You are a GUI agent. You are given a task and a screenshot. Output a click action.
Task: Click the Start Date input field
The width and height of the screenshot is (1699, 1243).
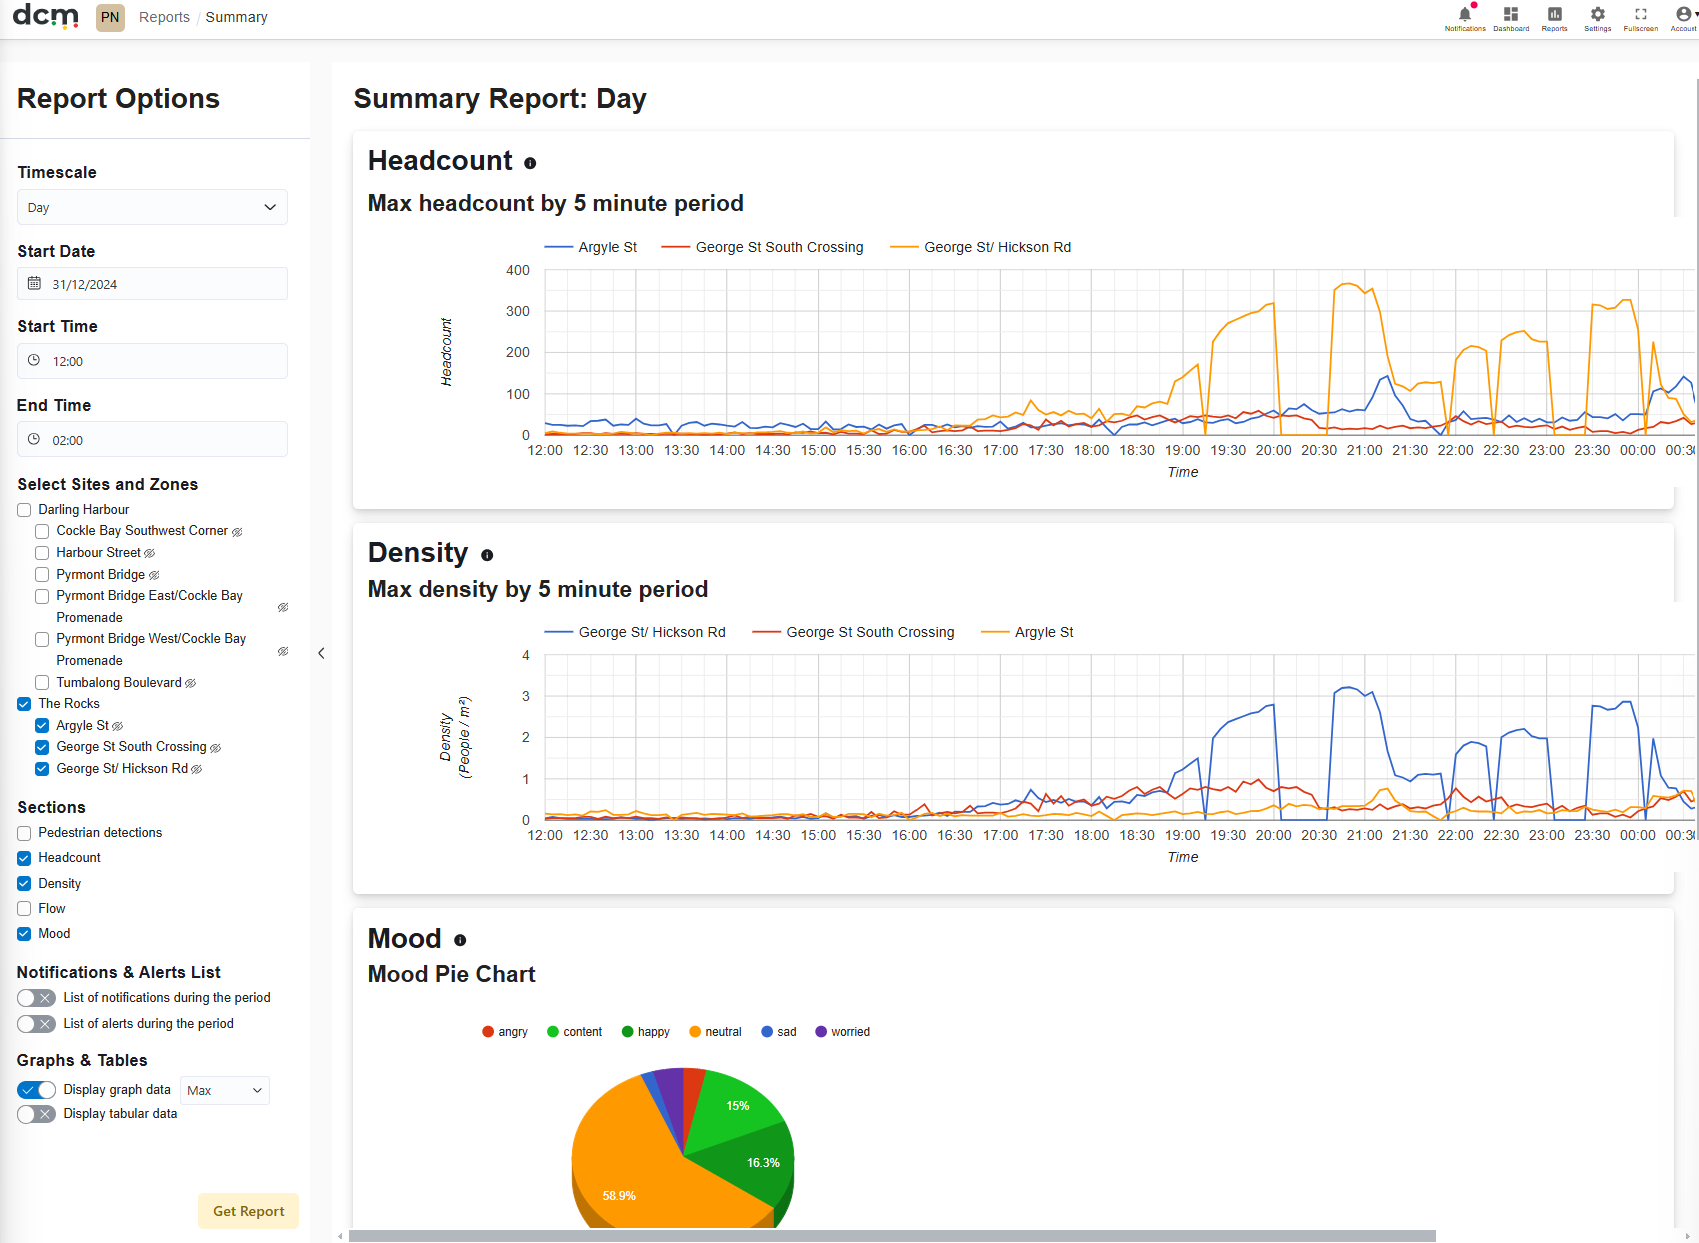click(152, 284)
